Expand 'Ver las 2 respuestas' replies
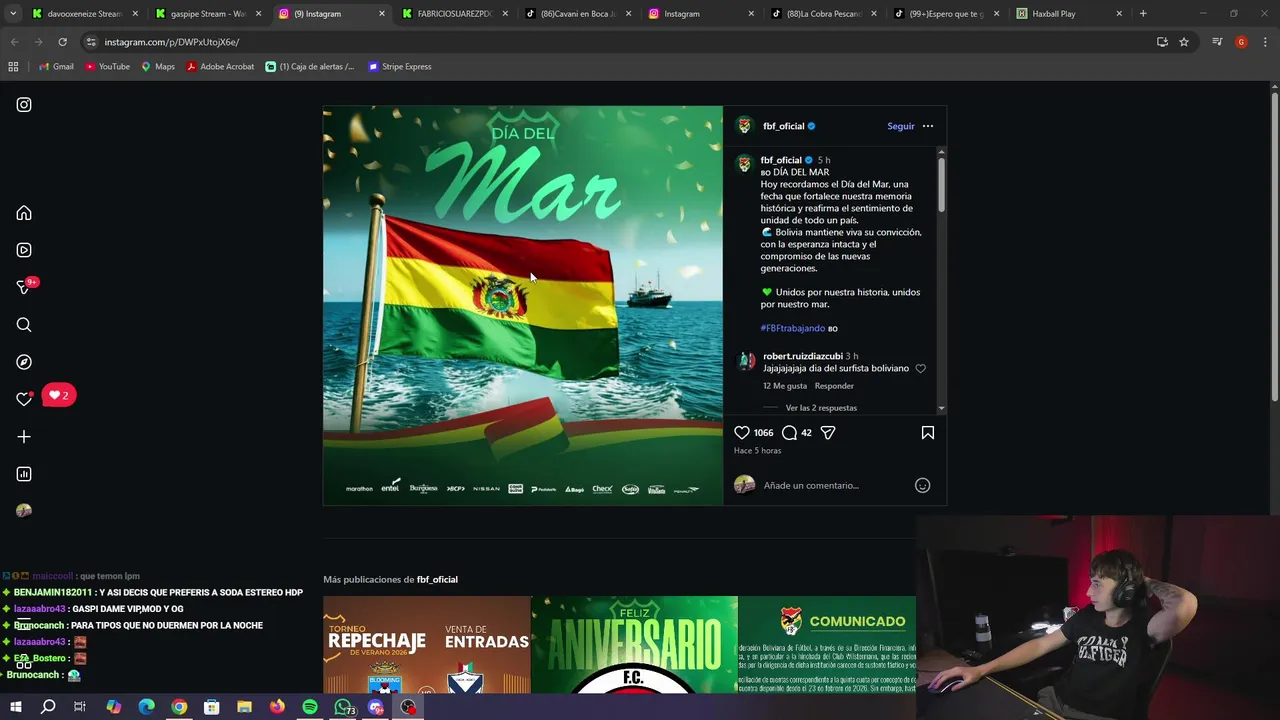This screenshot has height=720, width=1280. 821,408
